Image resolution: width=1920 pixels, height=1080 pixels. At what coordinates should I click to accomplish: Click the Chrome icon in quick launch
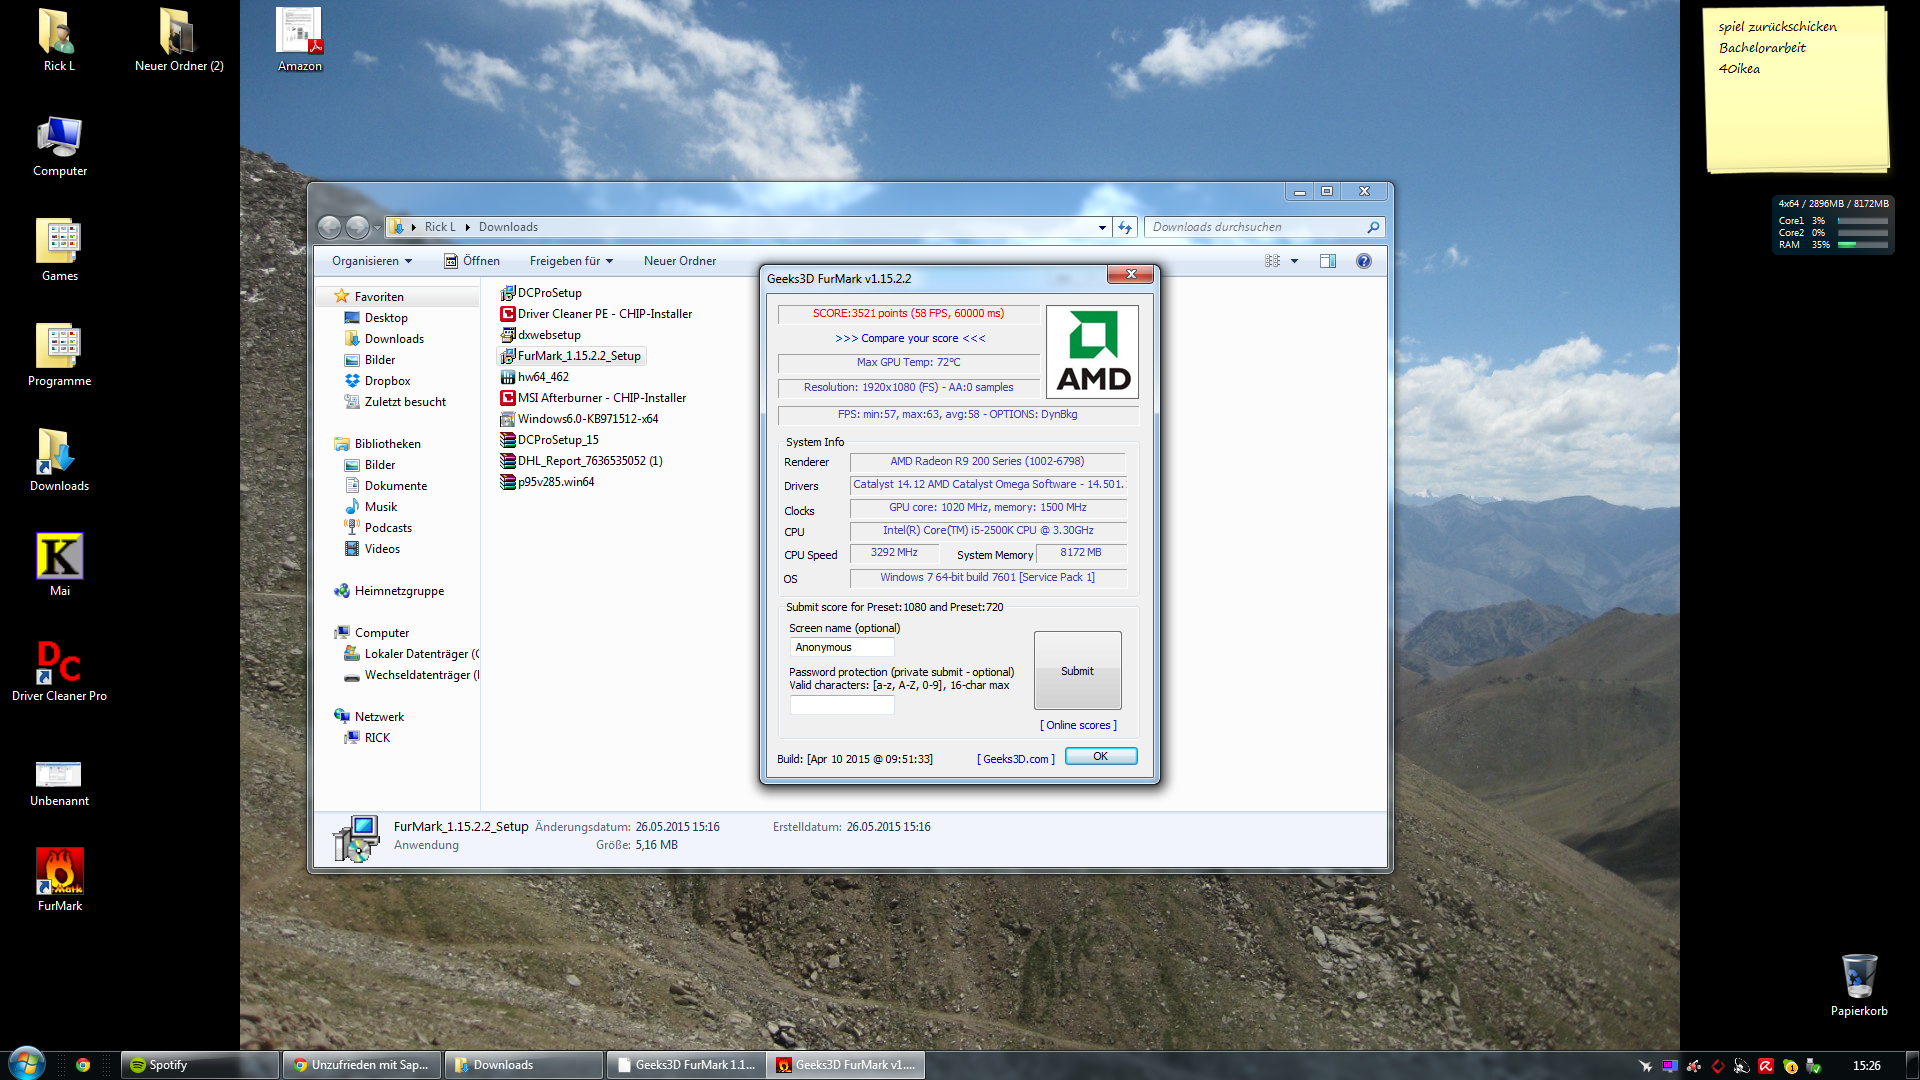(x=83, y=1065)
